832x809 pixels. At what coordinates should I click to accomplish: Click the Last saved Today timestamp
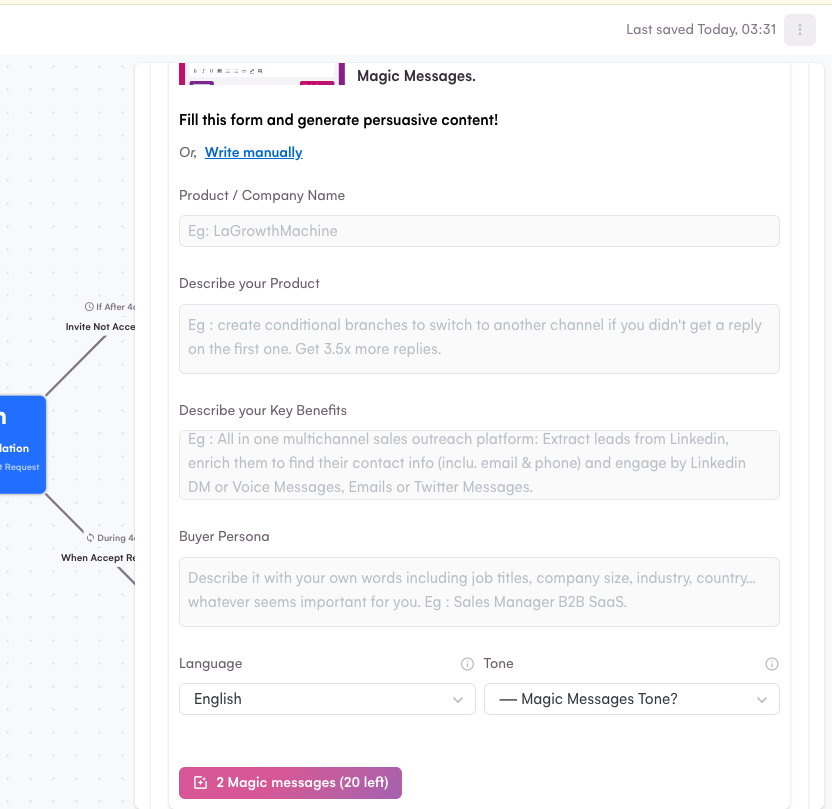point(701,29)
